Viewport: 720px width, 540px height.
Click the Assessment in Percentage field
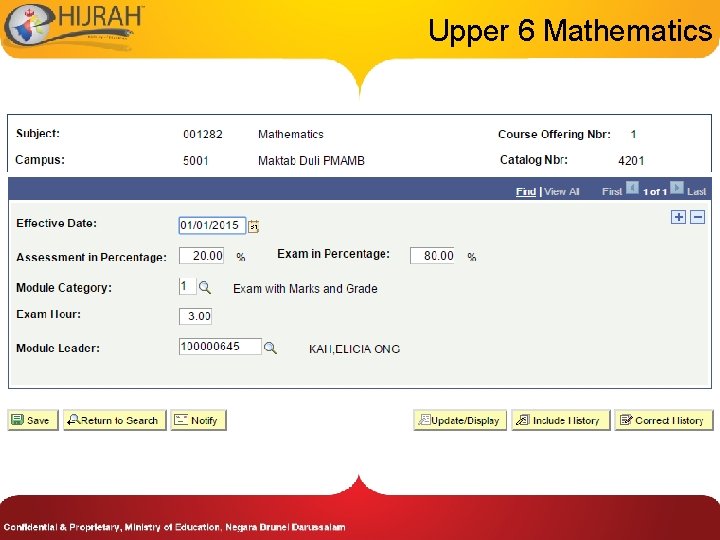click(x=202, y=256)
